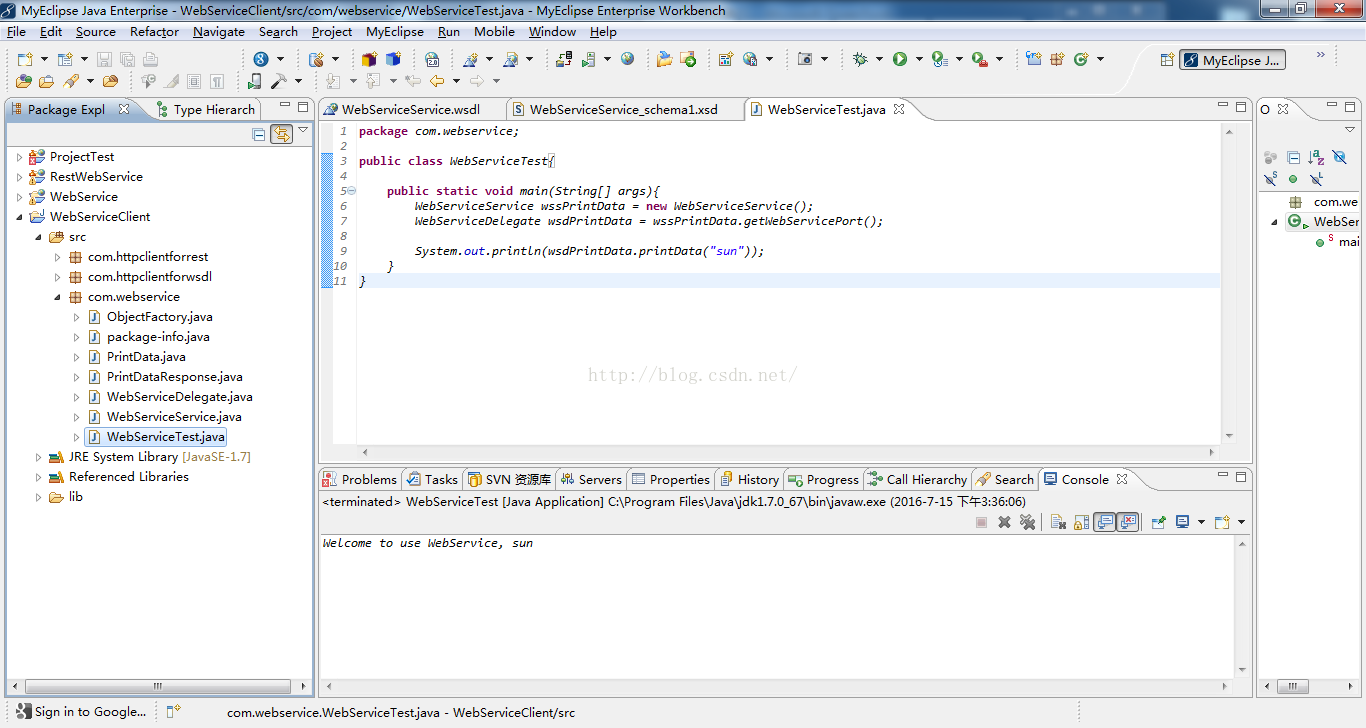The image size is (1366, 728).
Task: Toggle Show Console When Standard Out Changes
Action: (1104, 522)
